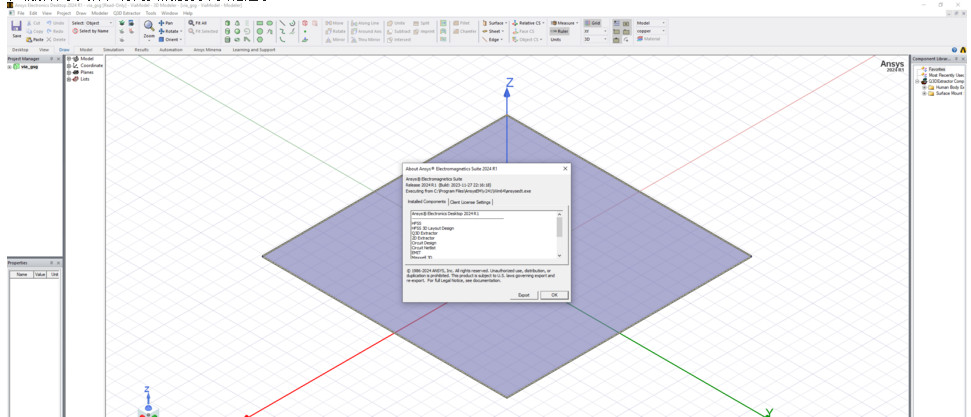Switch to the Automation ribbon tab
This screenshot has width=971, height=417.
point(171,50)
